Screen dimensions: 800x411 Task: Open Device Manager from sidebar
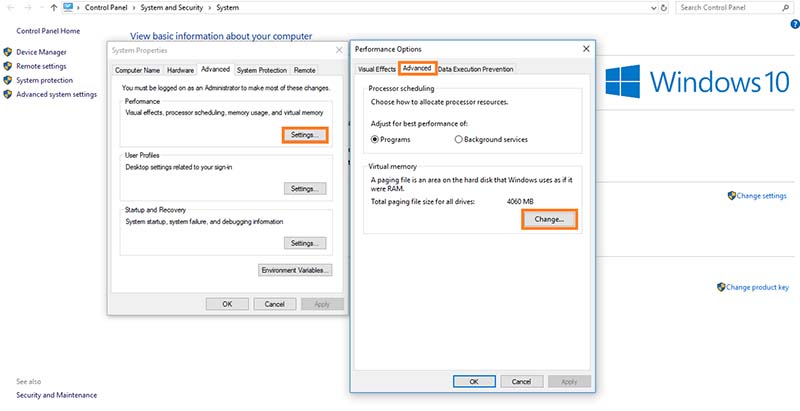pos(41,52)
